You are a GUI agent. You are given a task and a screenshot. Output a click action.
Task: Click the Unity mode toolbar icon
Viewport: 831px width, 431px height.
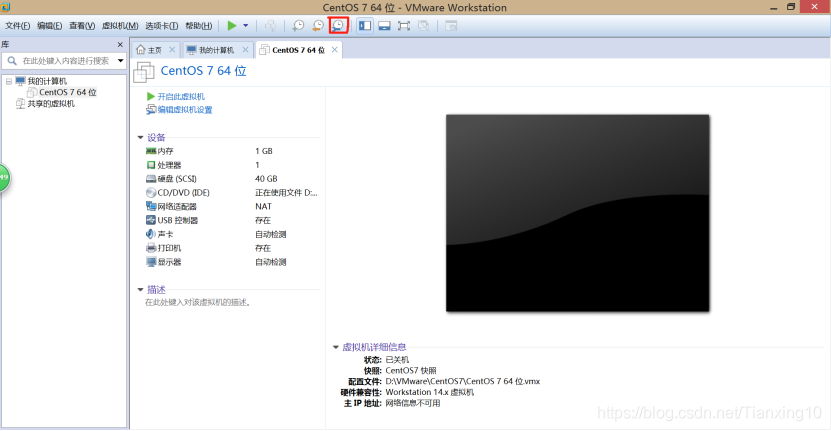pyautogui.click(x=423, y=25)
